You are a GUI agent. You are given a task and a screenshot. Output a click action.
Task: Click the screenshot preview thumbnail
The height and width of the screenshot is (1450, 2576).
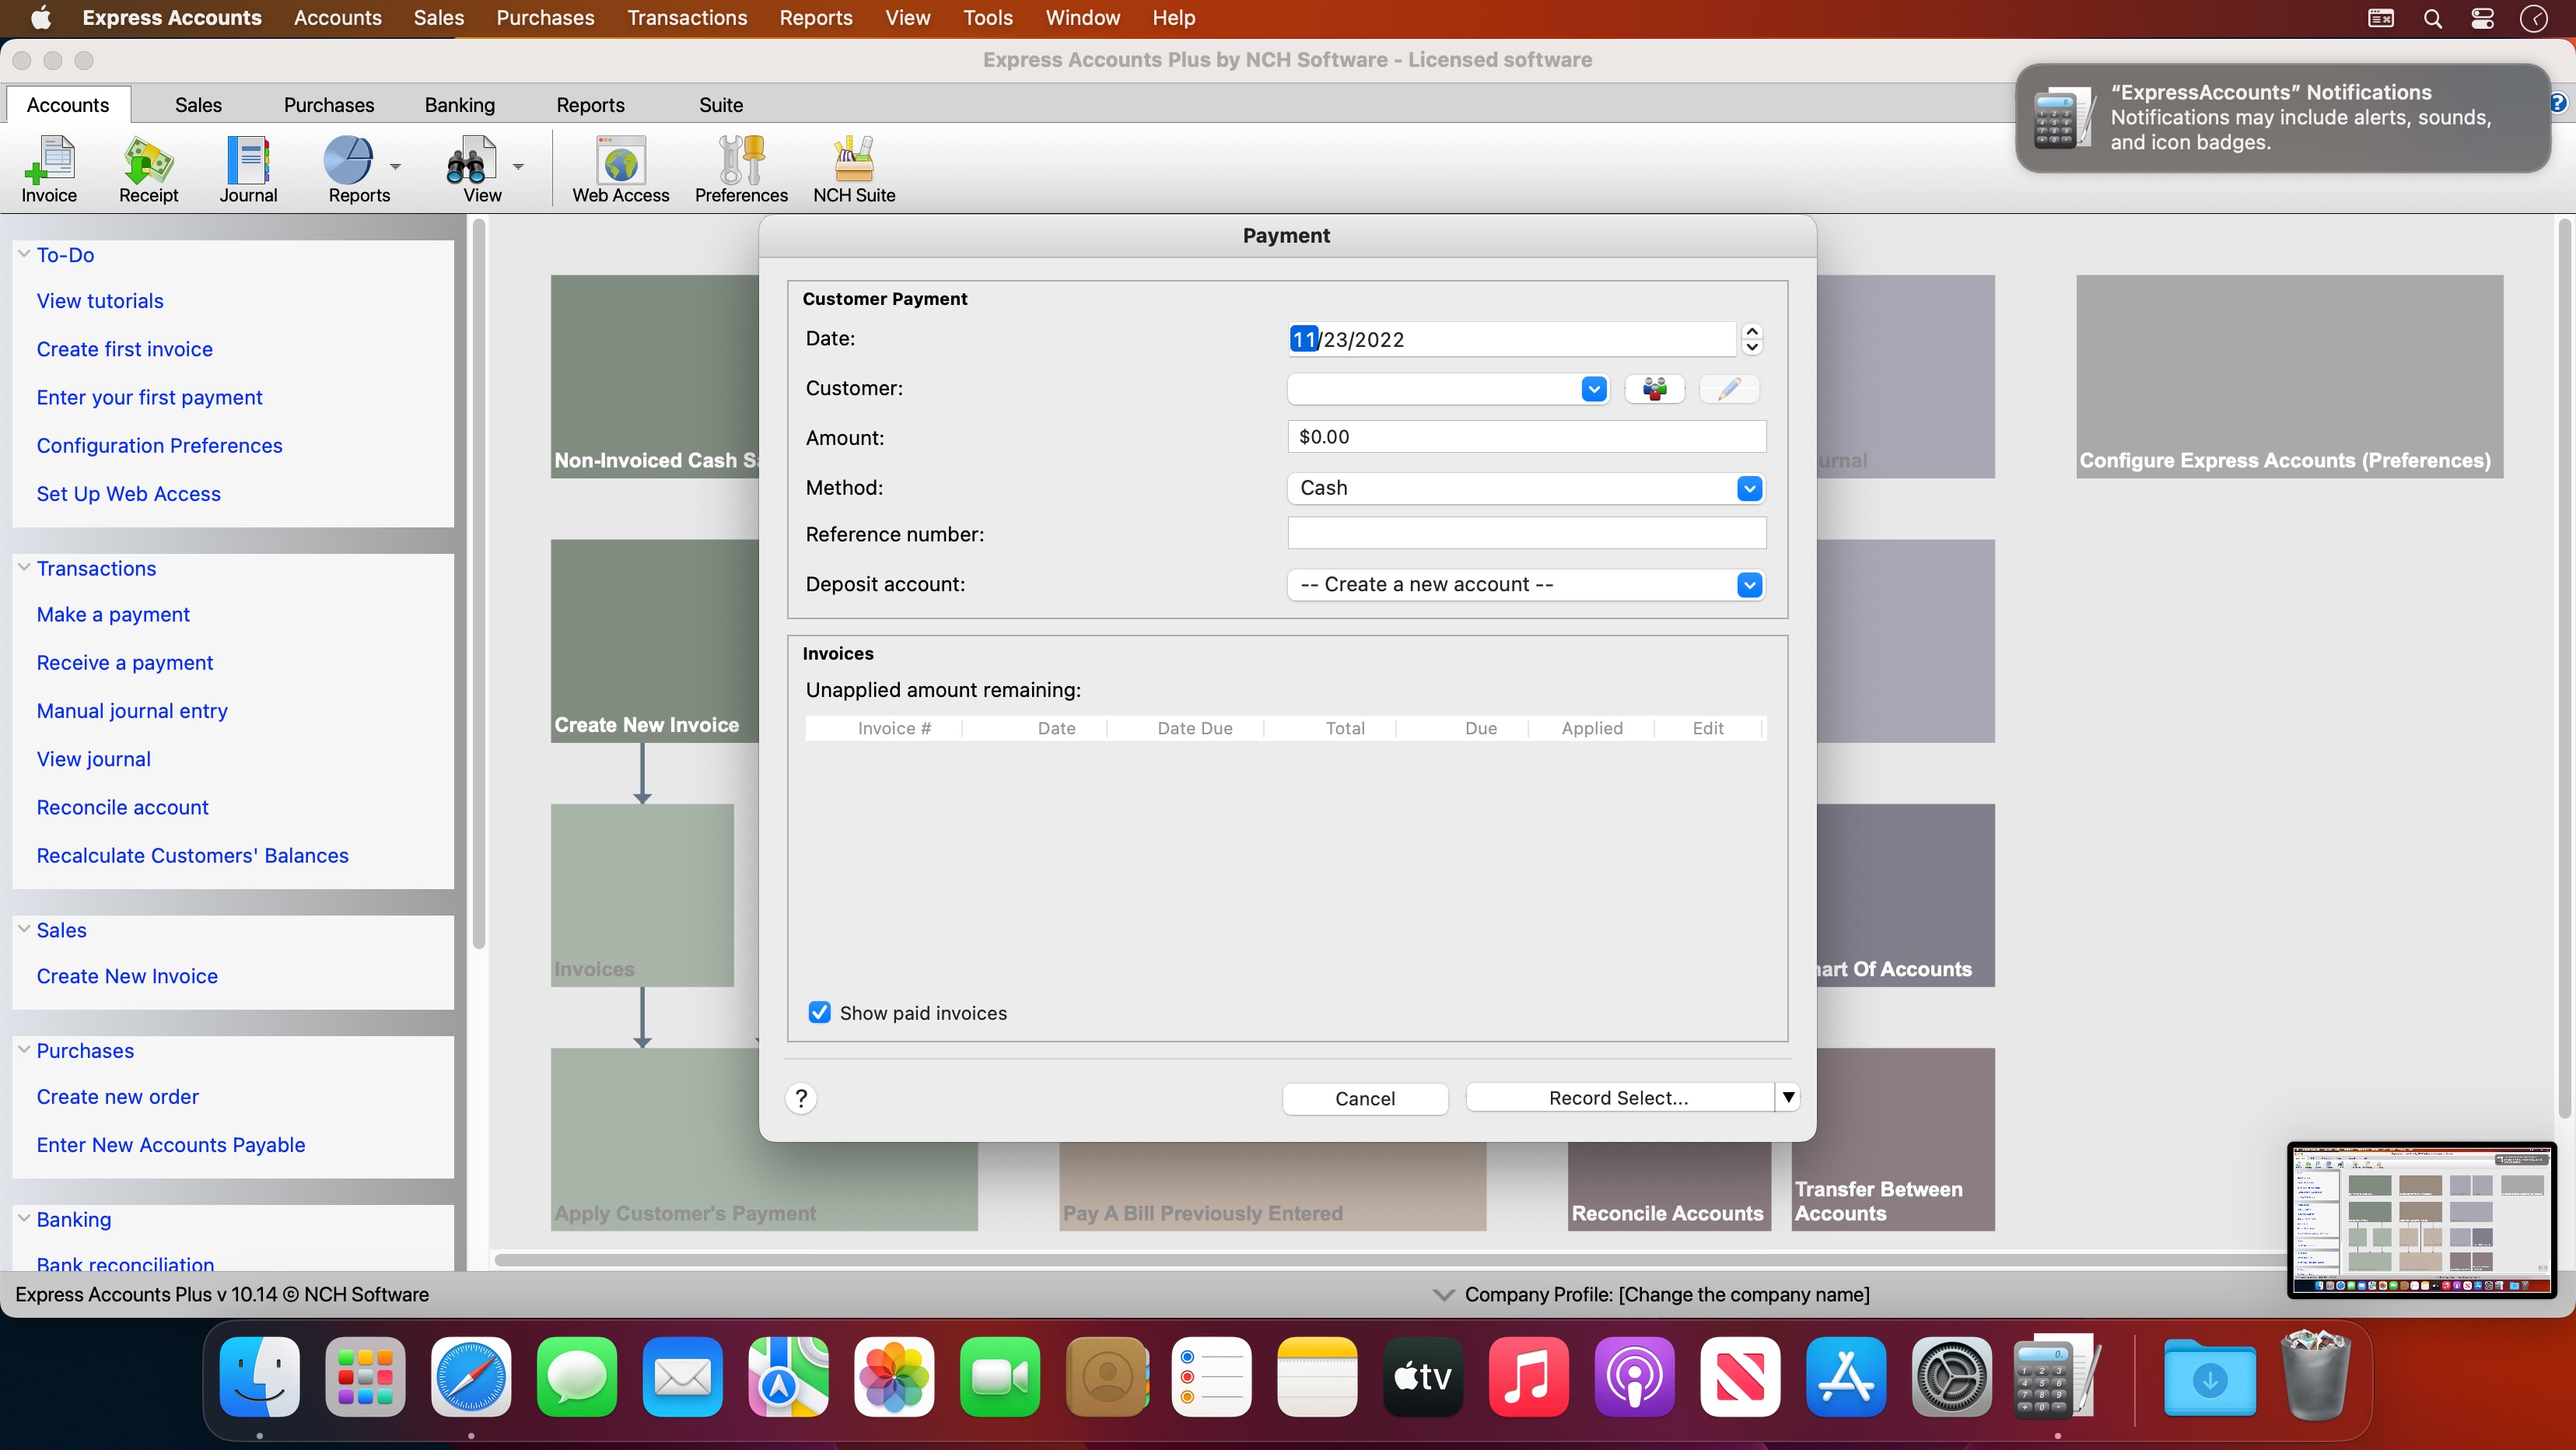coord(2421,1220)
